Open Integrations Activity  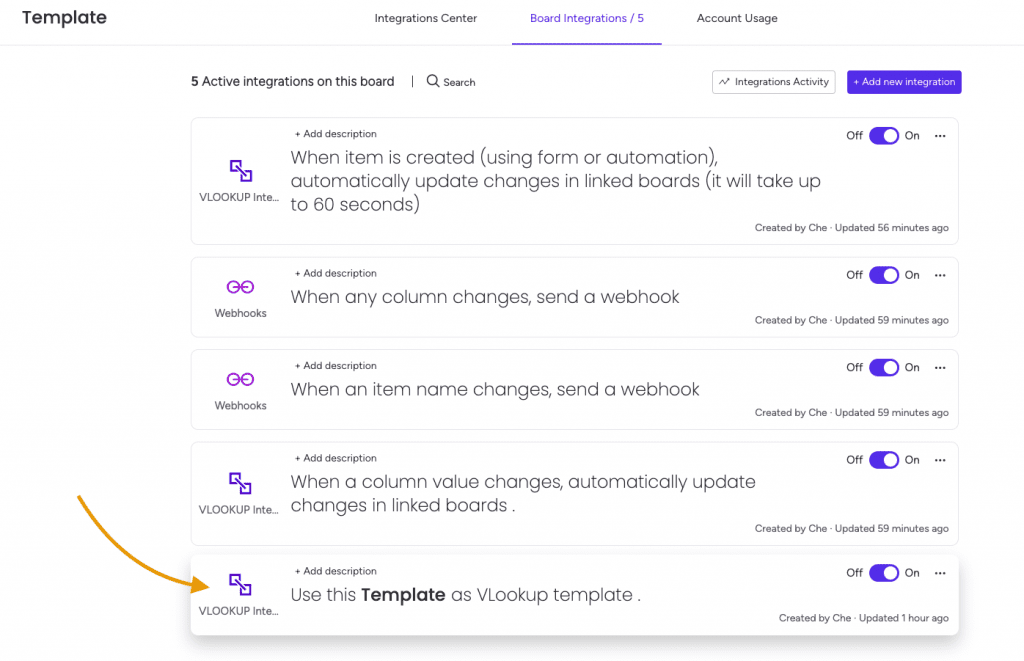pos(773,82)
